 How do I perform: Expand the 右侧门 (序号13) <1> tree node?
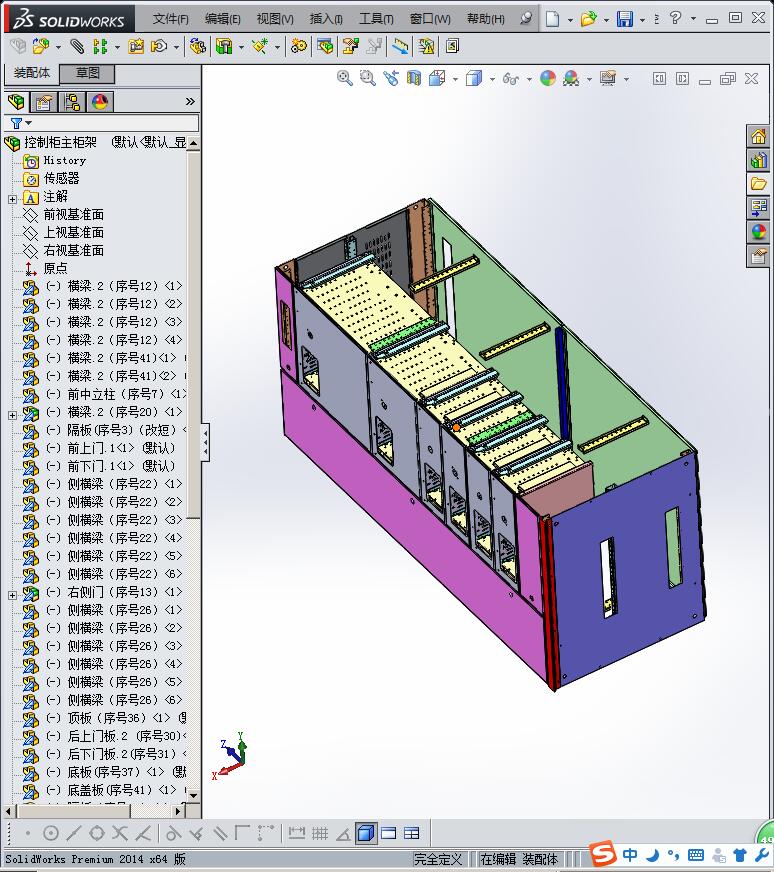(x=12, y=595)
